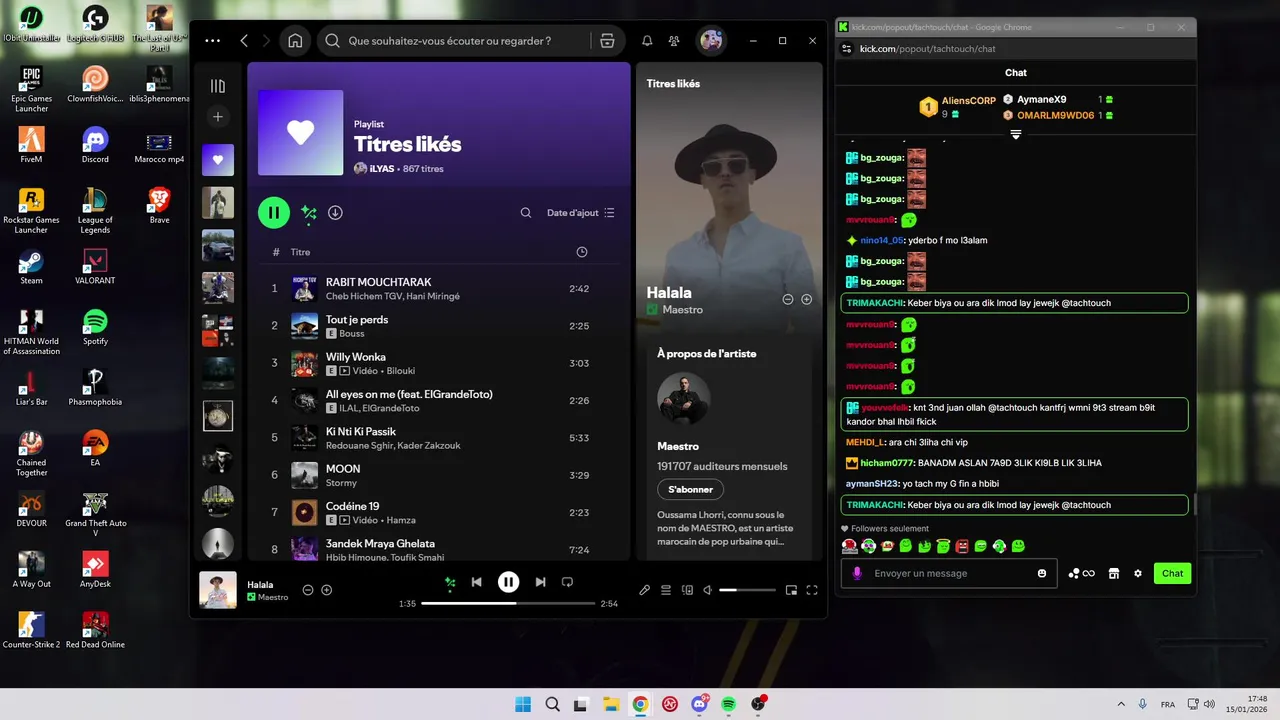Pause playback in bottom player bar

click(x=509, y=582)
